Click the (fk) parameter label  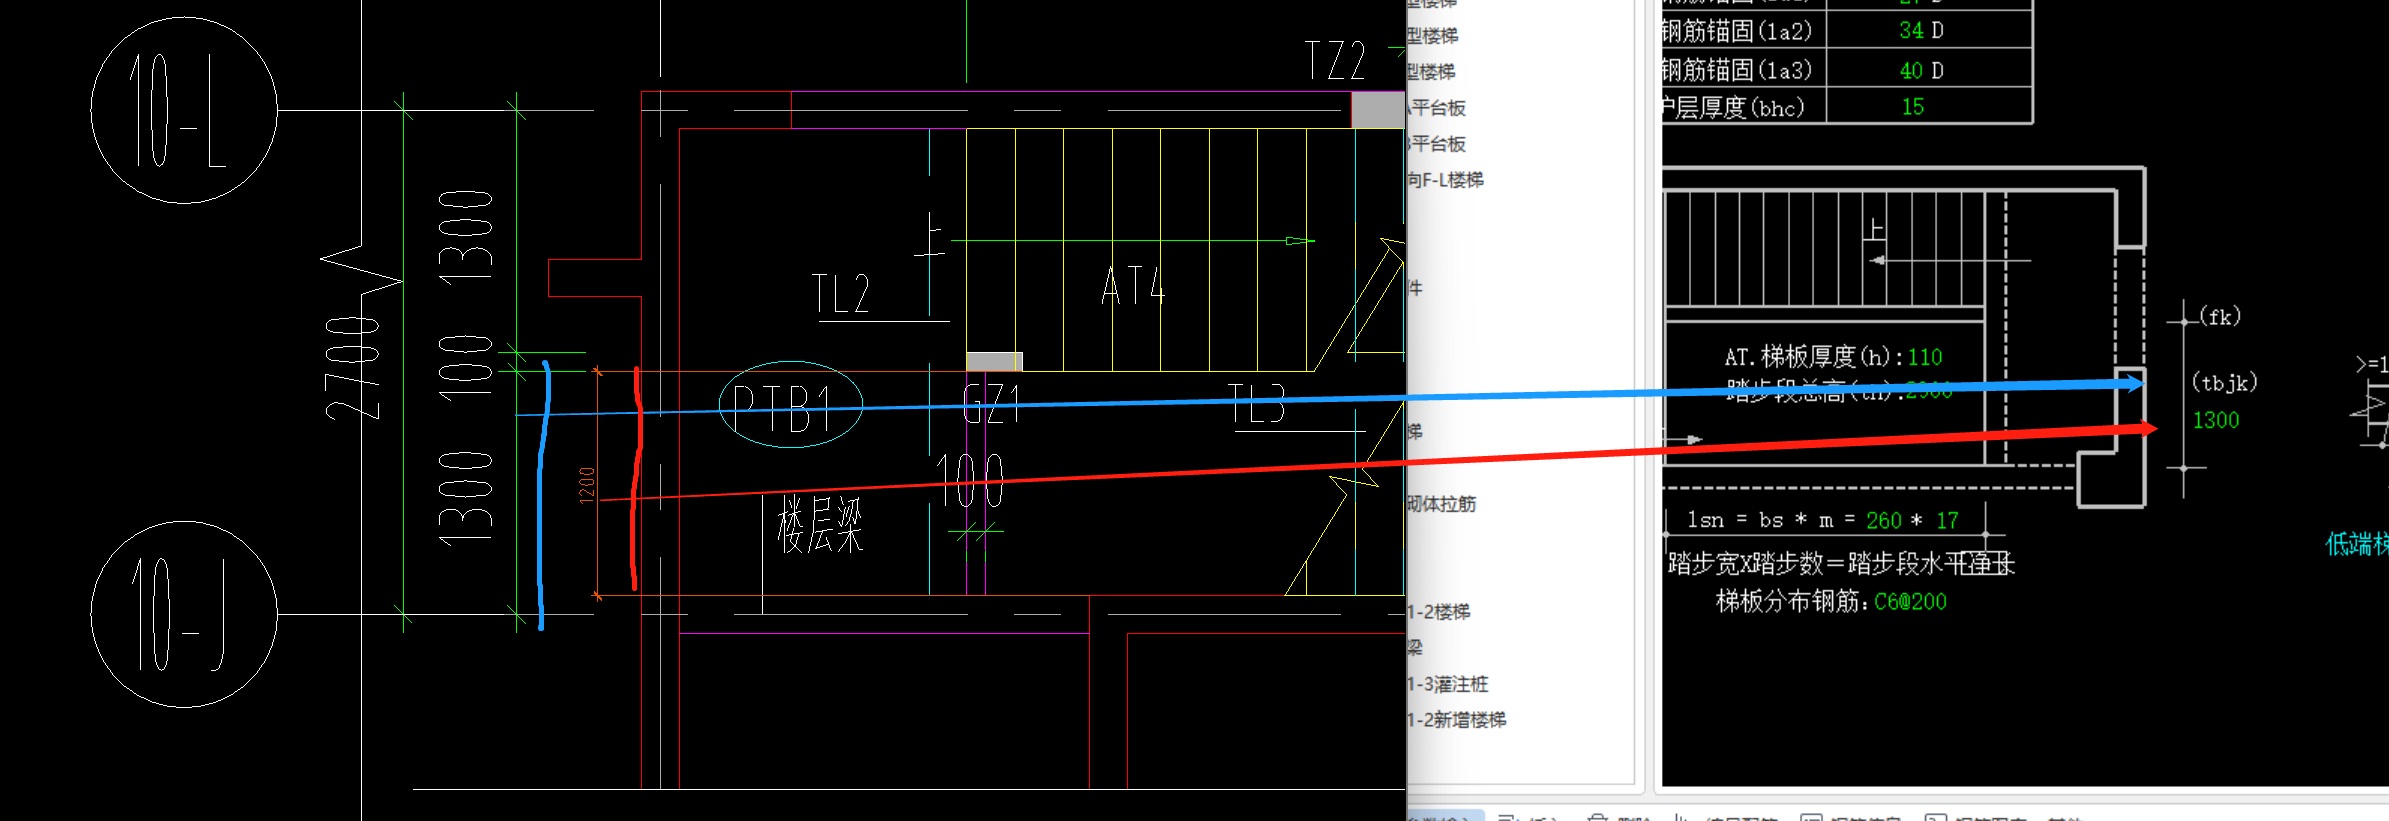2220,317
